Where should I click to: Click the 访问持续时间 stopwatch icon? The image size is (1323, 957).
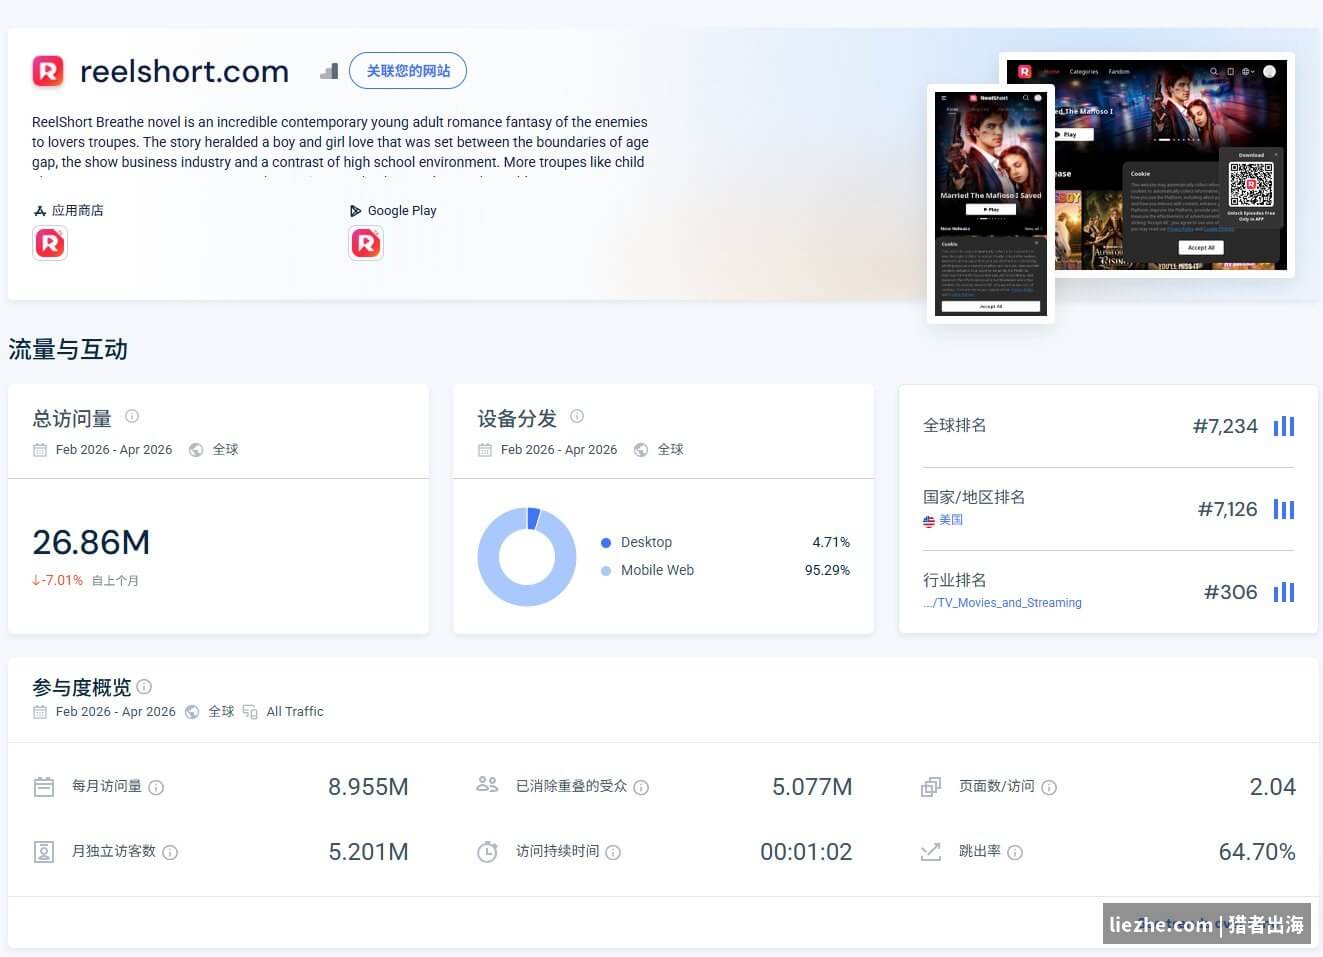point(487,852)
